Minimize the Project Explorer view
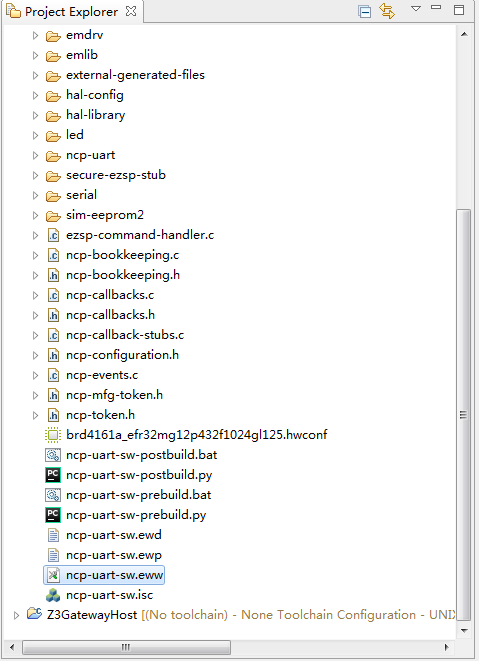This screenshot has width=479, height=661. tap(436, 7)
